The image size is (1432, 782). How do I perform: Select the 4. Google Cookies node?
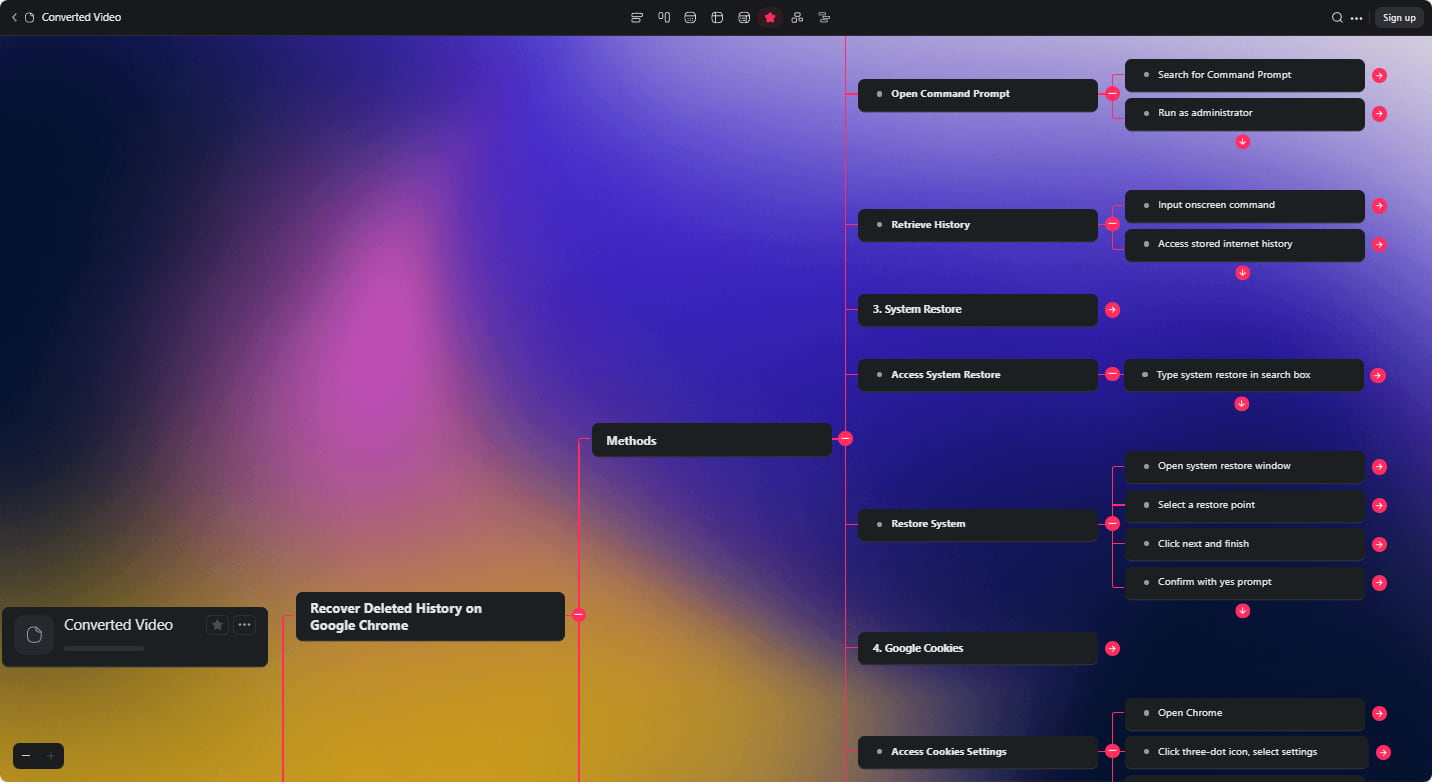tap(978, 648)
